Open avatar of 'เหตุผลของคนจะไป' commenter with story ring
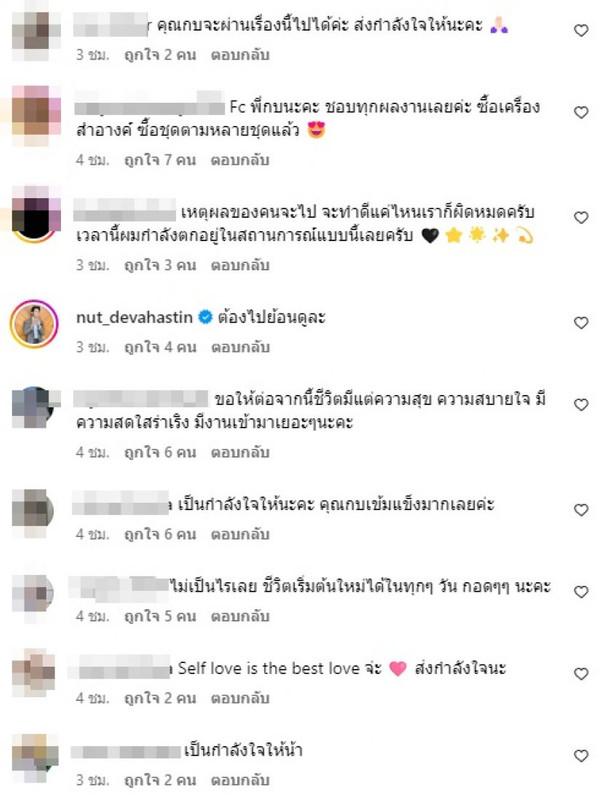Viewport: 597px width, 800px height. point(34,215)
